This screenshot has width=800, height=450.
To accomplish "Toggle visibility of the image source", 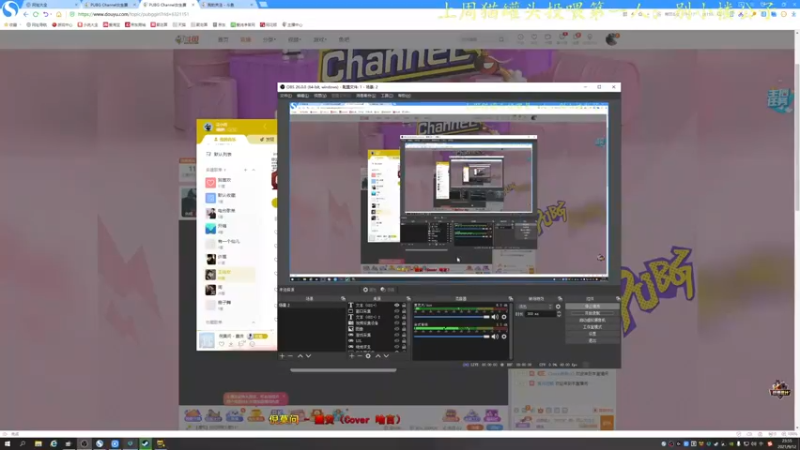I will pyautogui.click(x=396, y=329).
